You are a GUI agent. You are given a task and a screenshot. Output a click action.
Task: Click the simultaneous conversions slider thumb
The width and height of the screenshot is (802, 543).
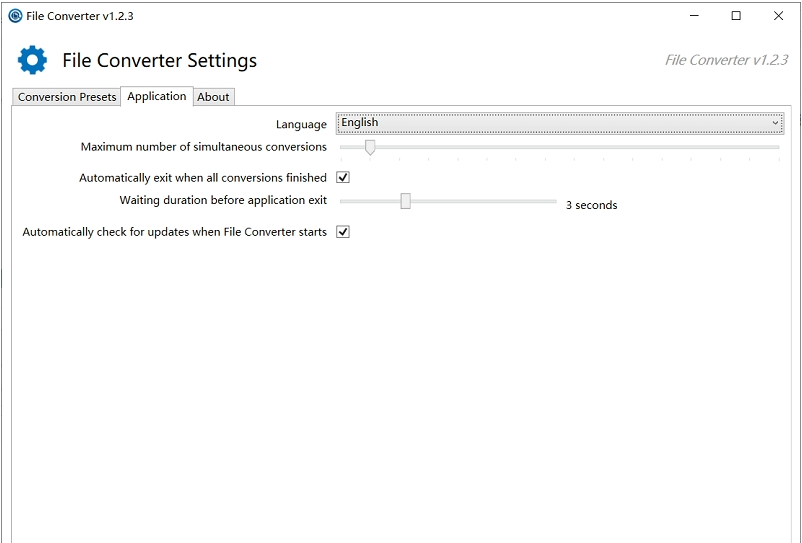point(370,147)
